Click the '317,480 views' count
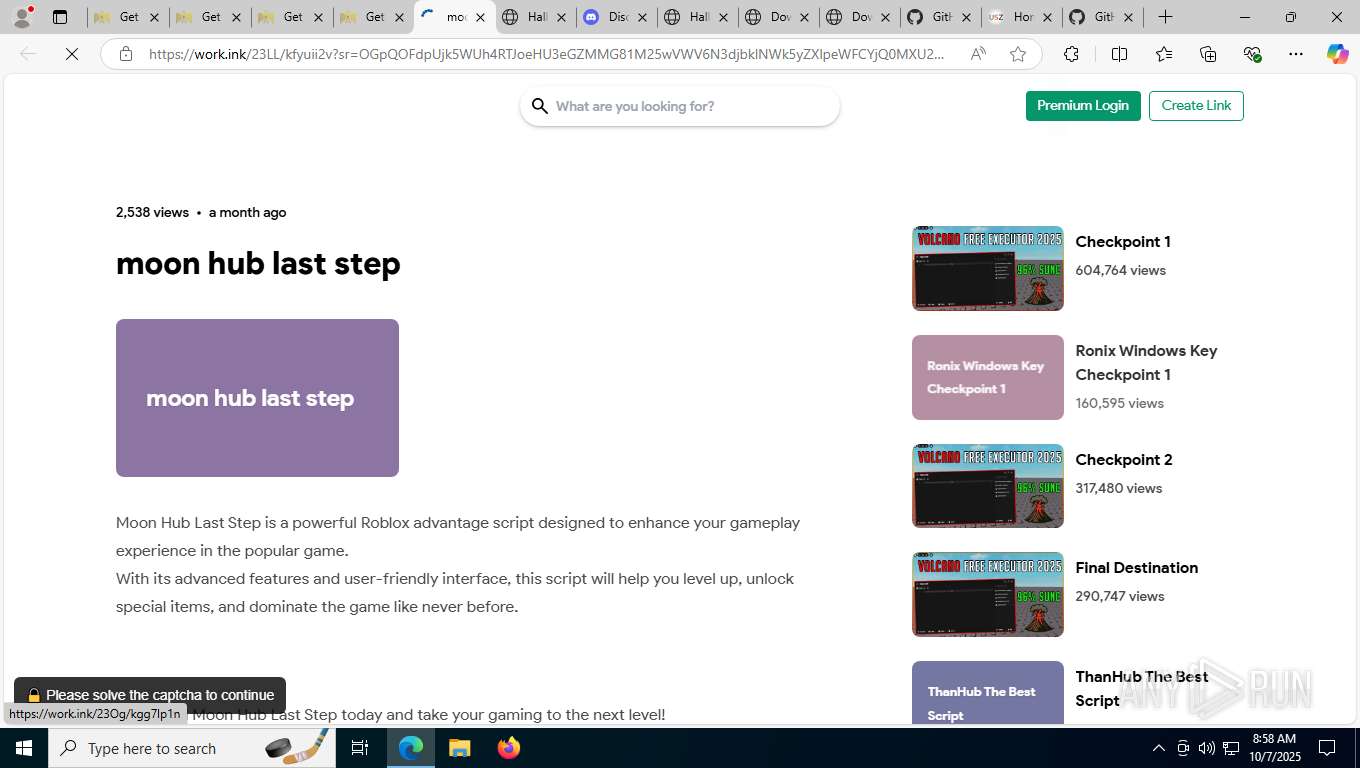 [x=1118, y=488]
